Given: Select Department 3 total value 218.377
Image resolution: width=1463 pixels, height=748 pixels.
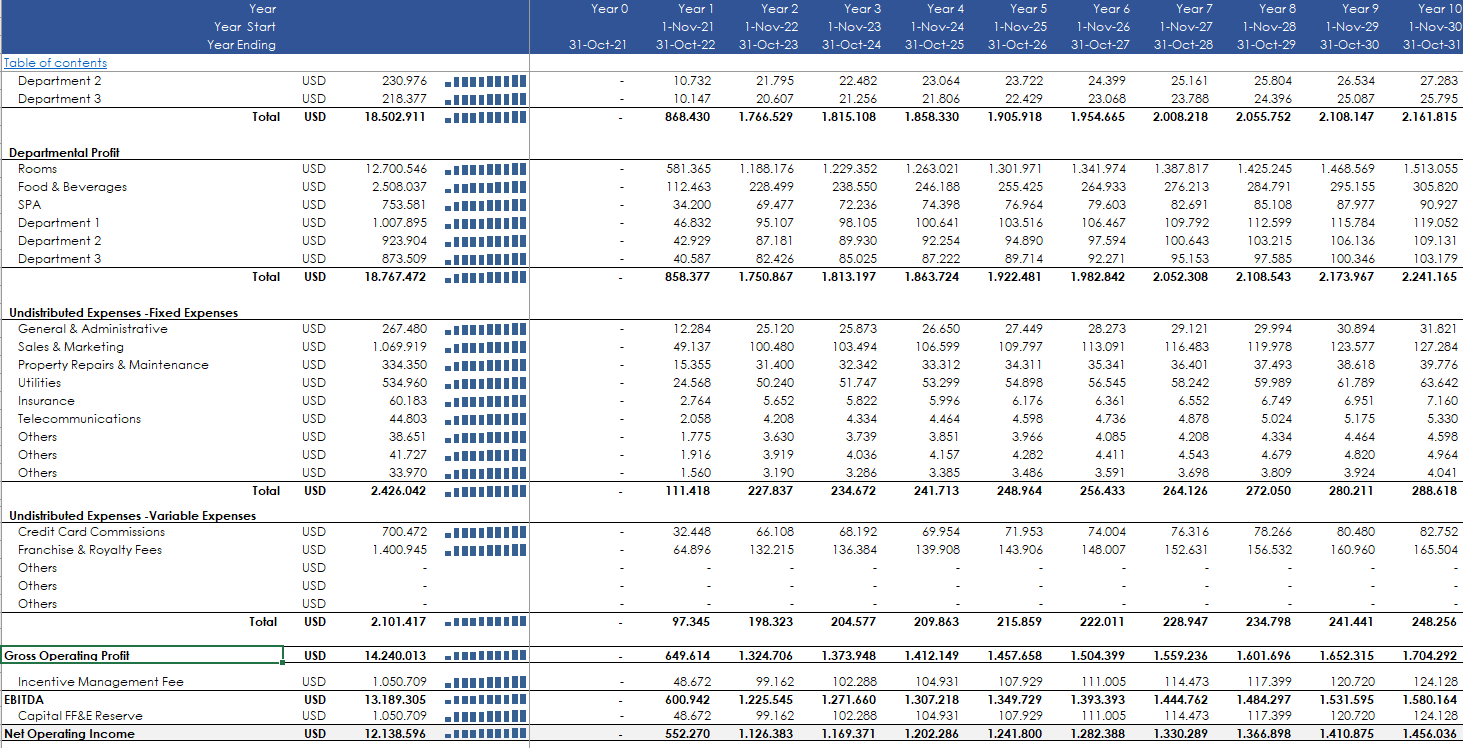Looking at the screenshot, I should [x=404, y=99].
